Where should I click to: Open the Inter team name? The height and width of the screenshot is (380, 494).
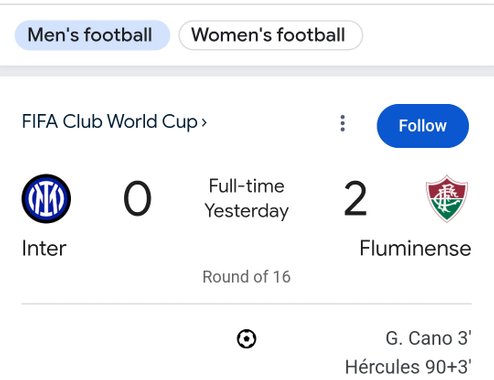44,249
